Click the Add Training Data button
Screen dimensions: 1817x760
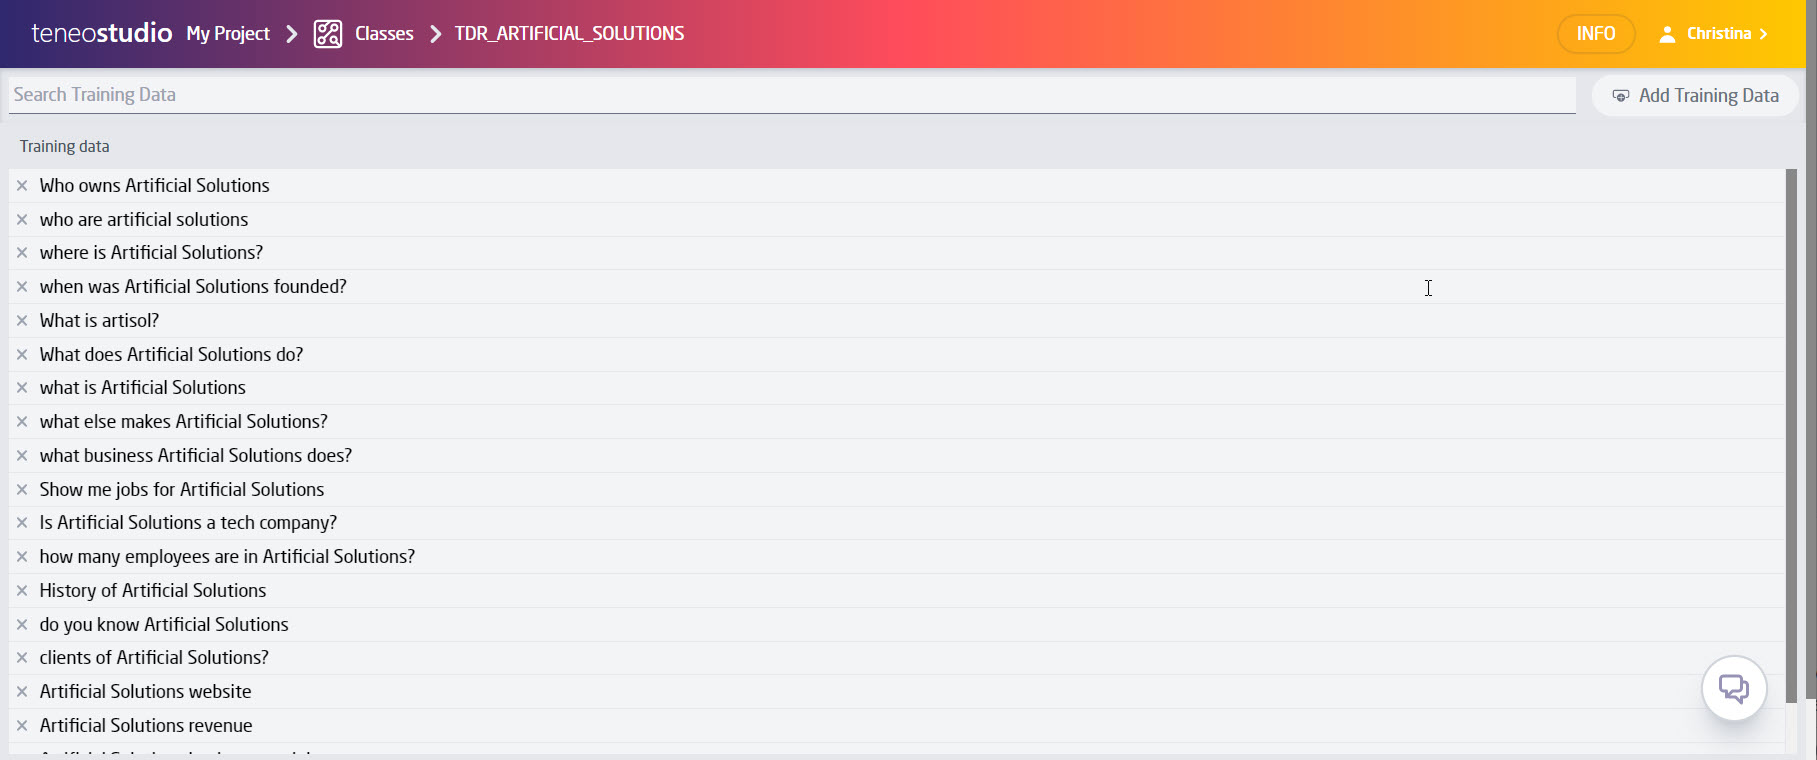(1695, 96)
